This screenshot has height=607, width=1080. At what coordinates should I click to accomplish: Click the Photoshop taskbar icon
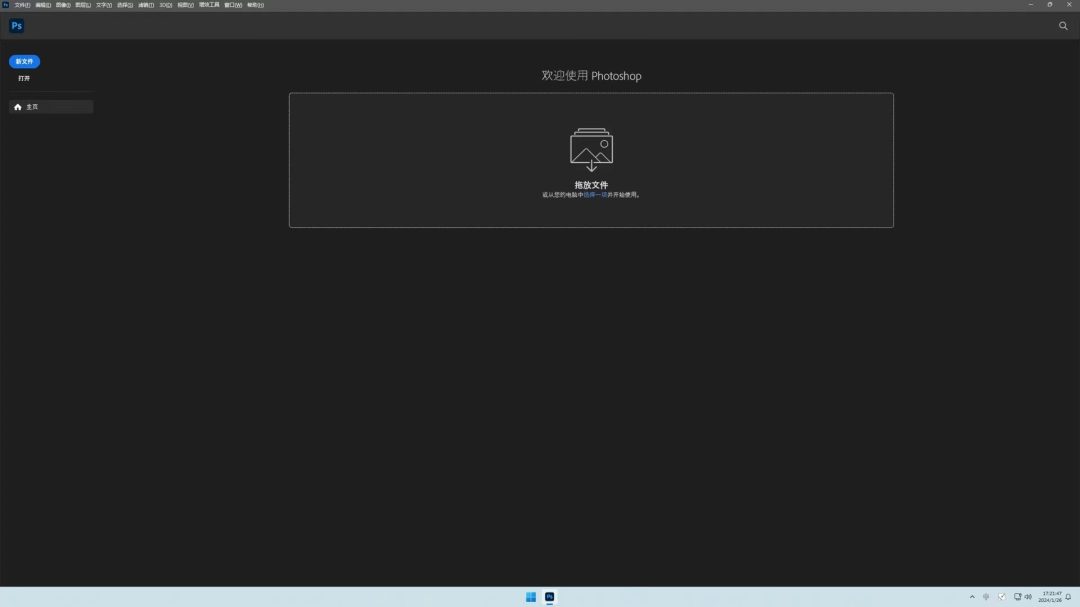coord(550,597)
